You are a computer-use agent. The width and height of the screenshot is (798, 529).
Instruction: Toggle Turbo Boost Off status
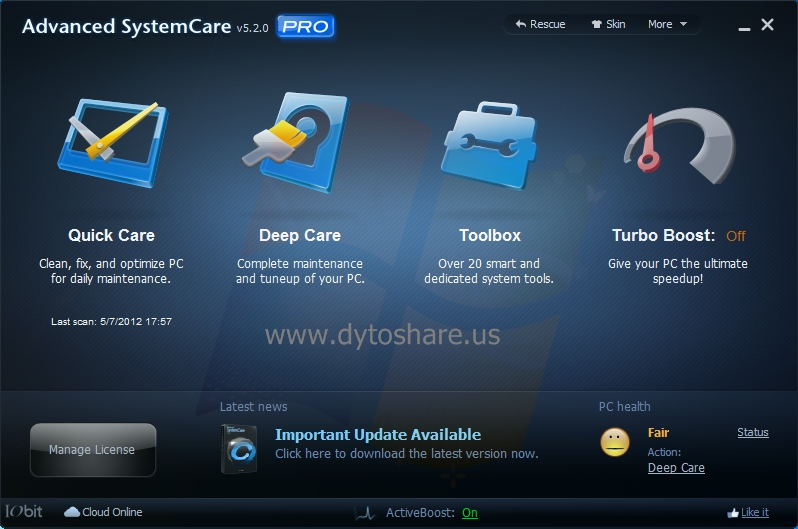[x=735, y=236]
